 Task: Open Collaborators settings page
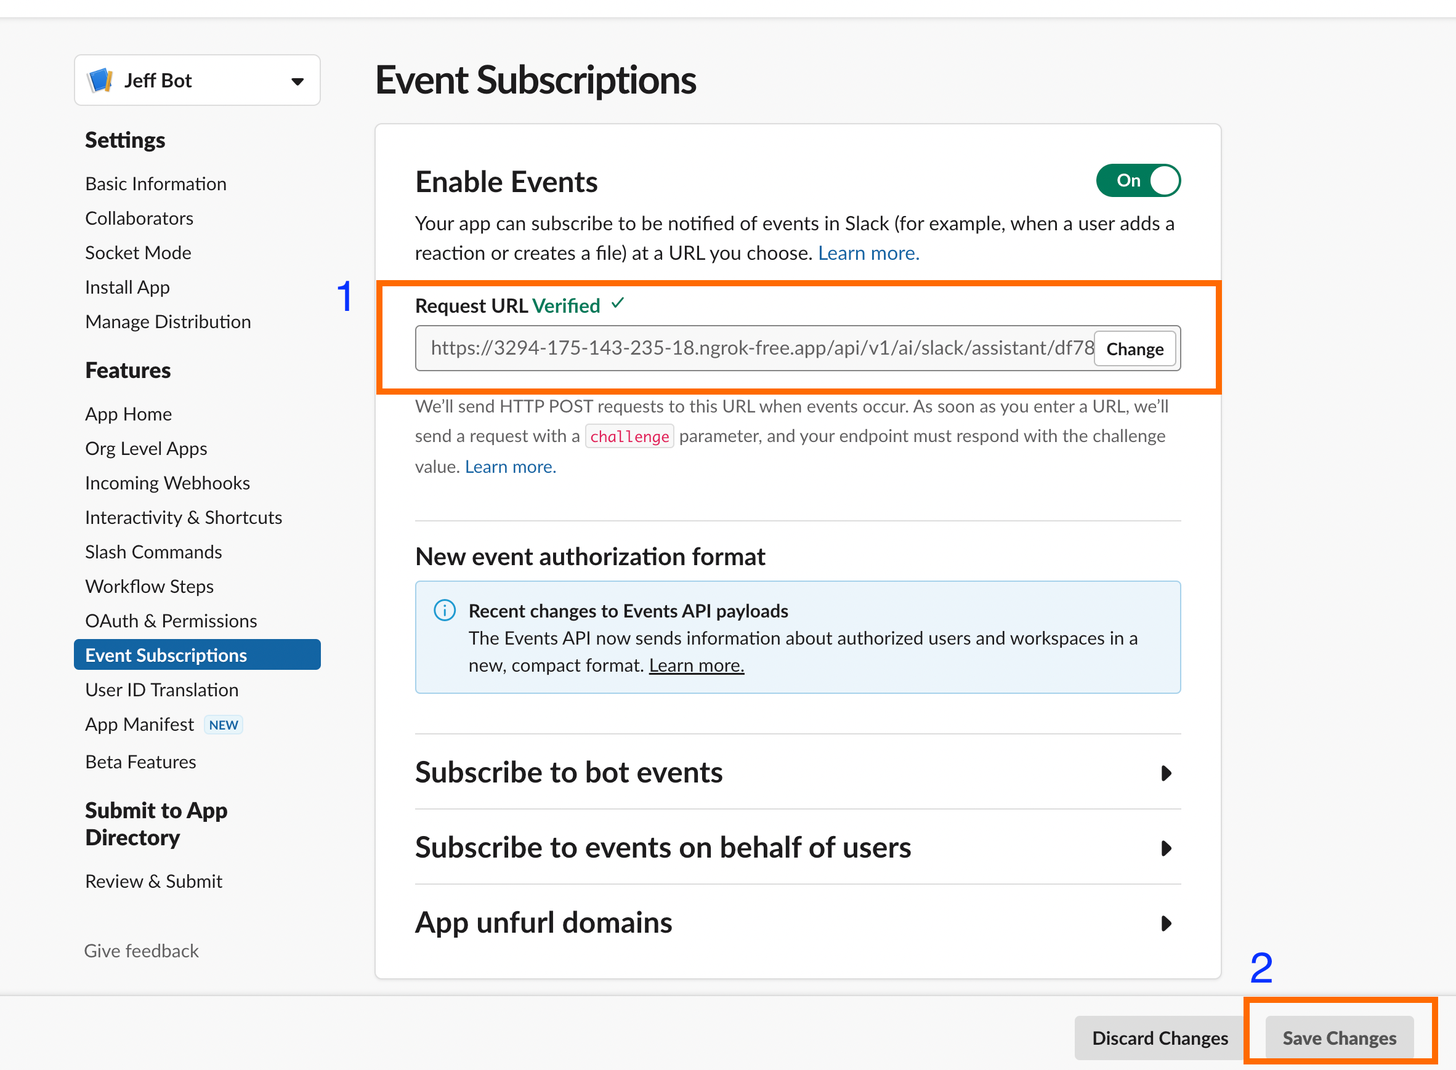(139, 218)
